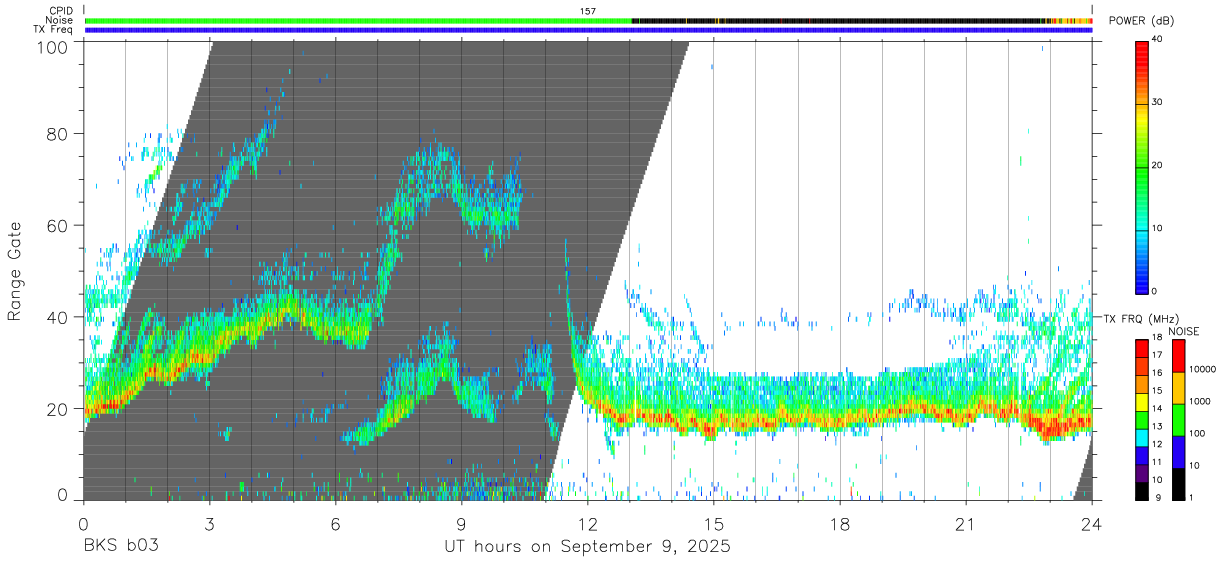Image resolution: width=1228 pixels, height=567 pixels.
Task: Click the NOISE legend title
Action: click(x=1184, y=331)
